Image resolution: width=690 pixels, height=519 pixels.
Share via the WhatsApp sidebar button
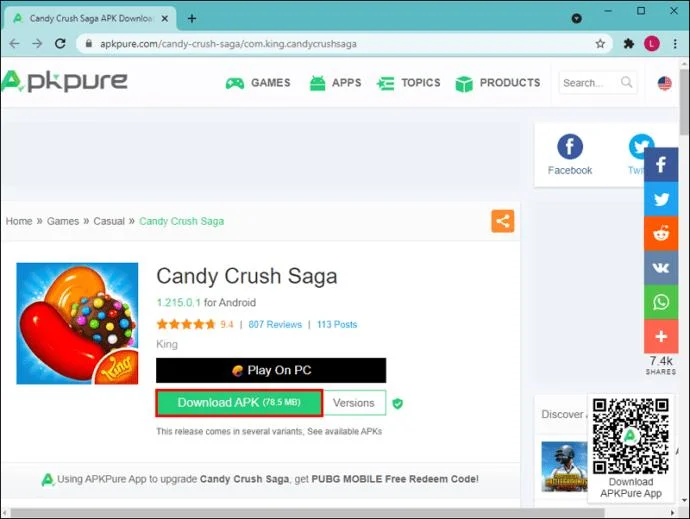(661, 302)
